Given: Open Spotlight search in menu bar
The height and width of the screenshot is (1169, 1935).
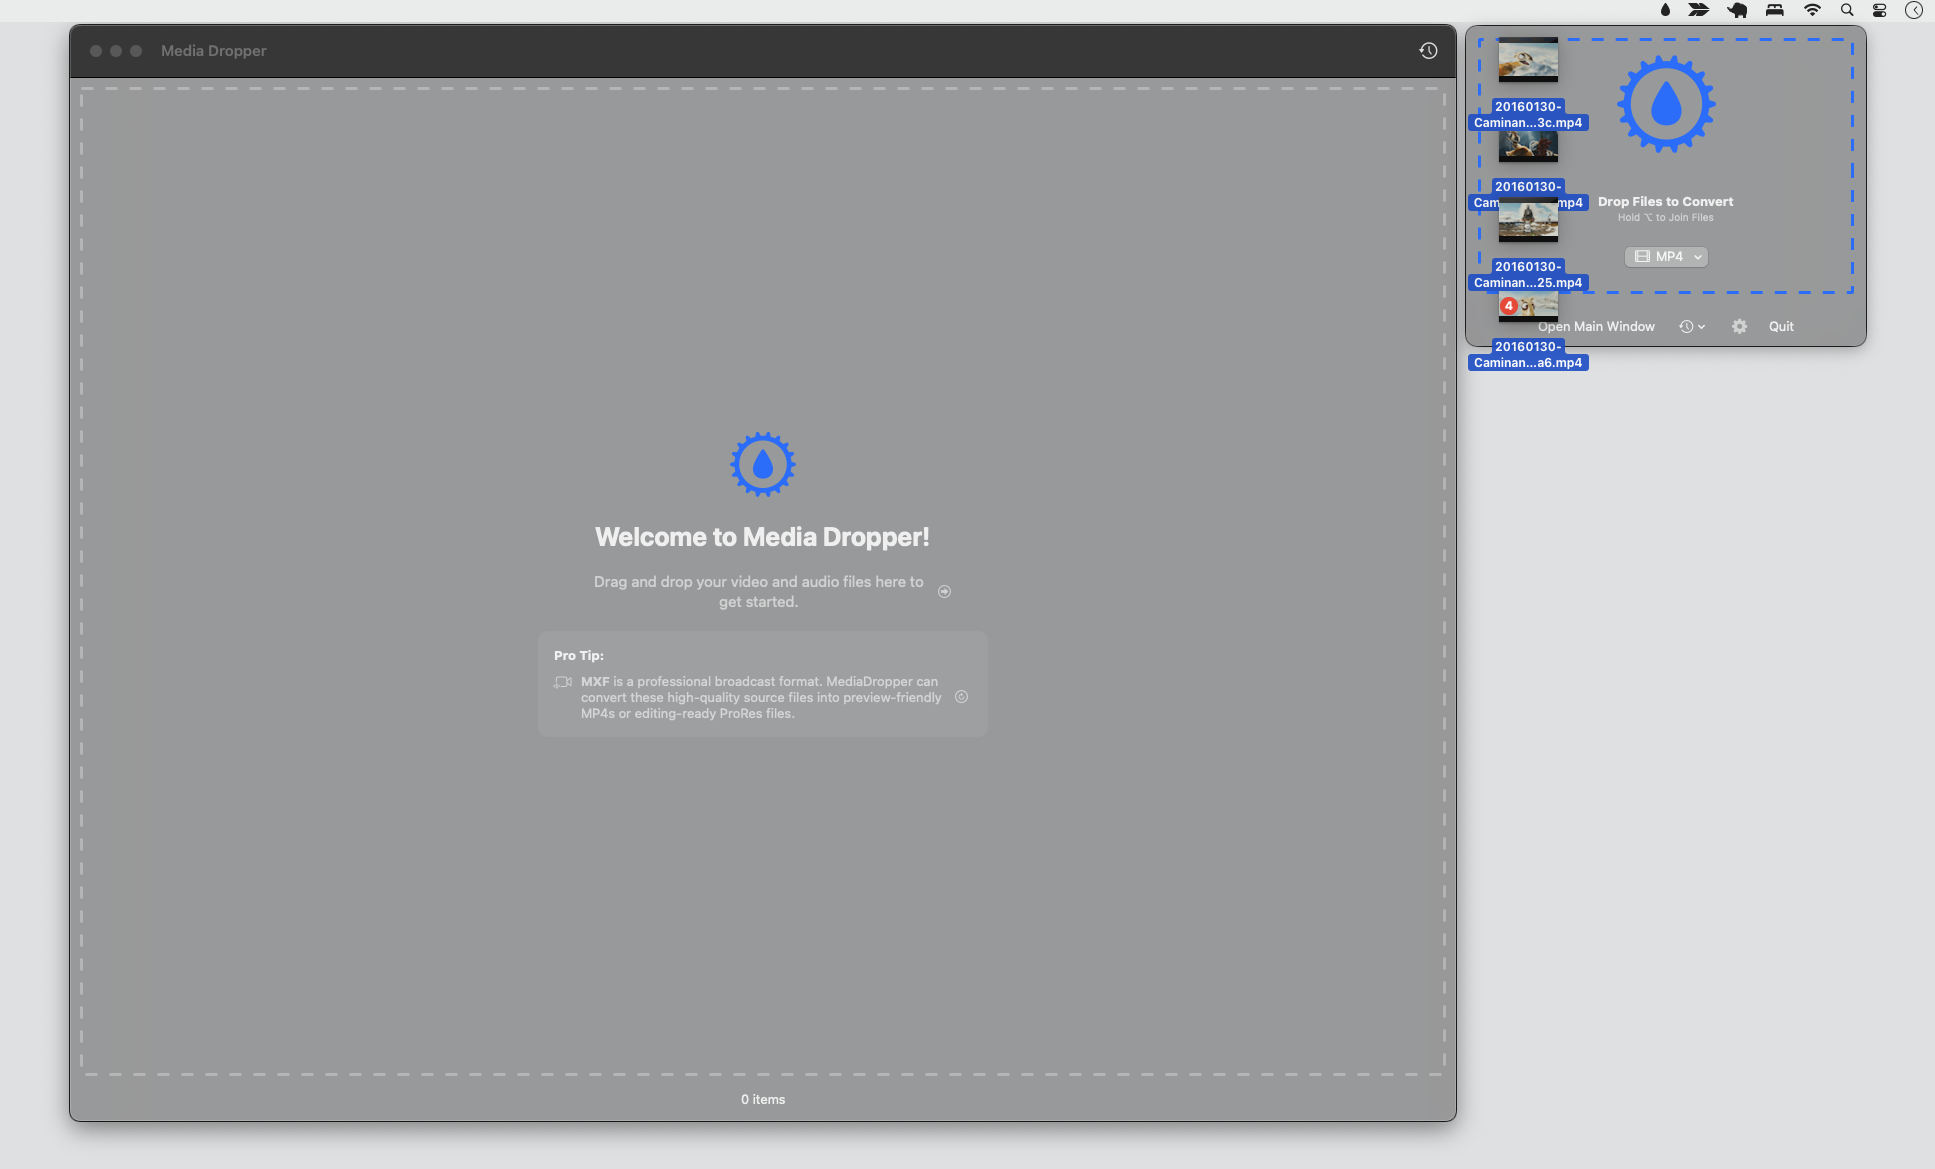Looking at the screenshot, I should click(1847, 10).
